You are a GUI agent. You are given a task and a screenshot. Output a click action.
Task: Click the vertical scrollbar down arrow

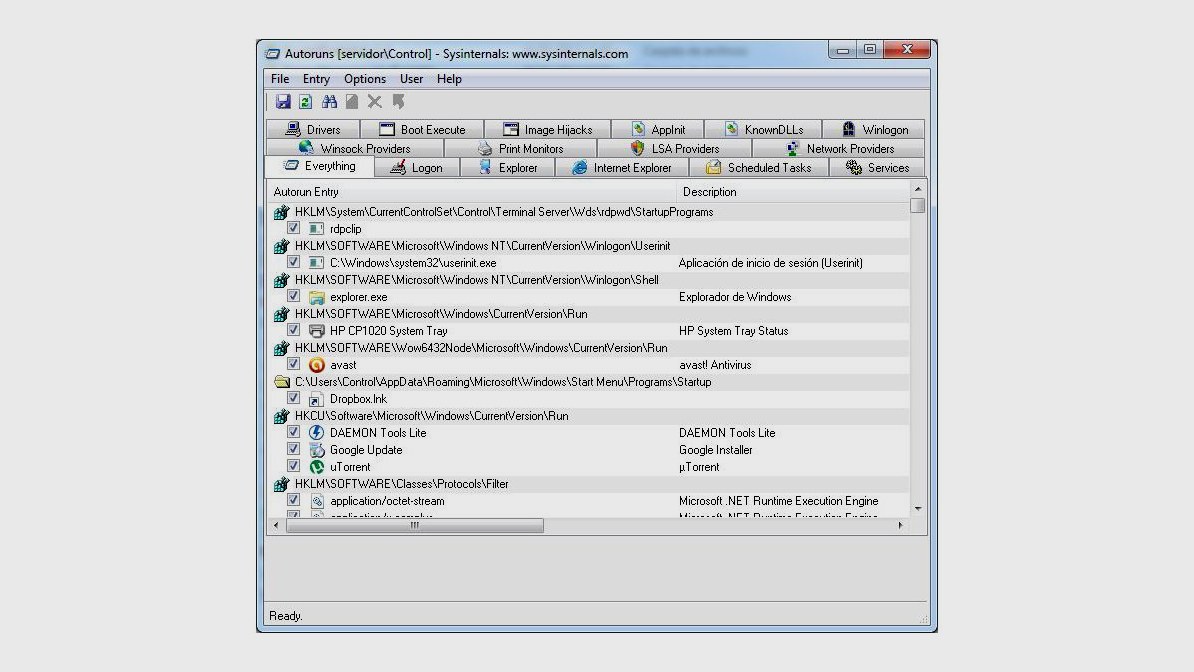tap(918, 508)
